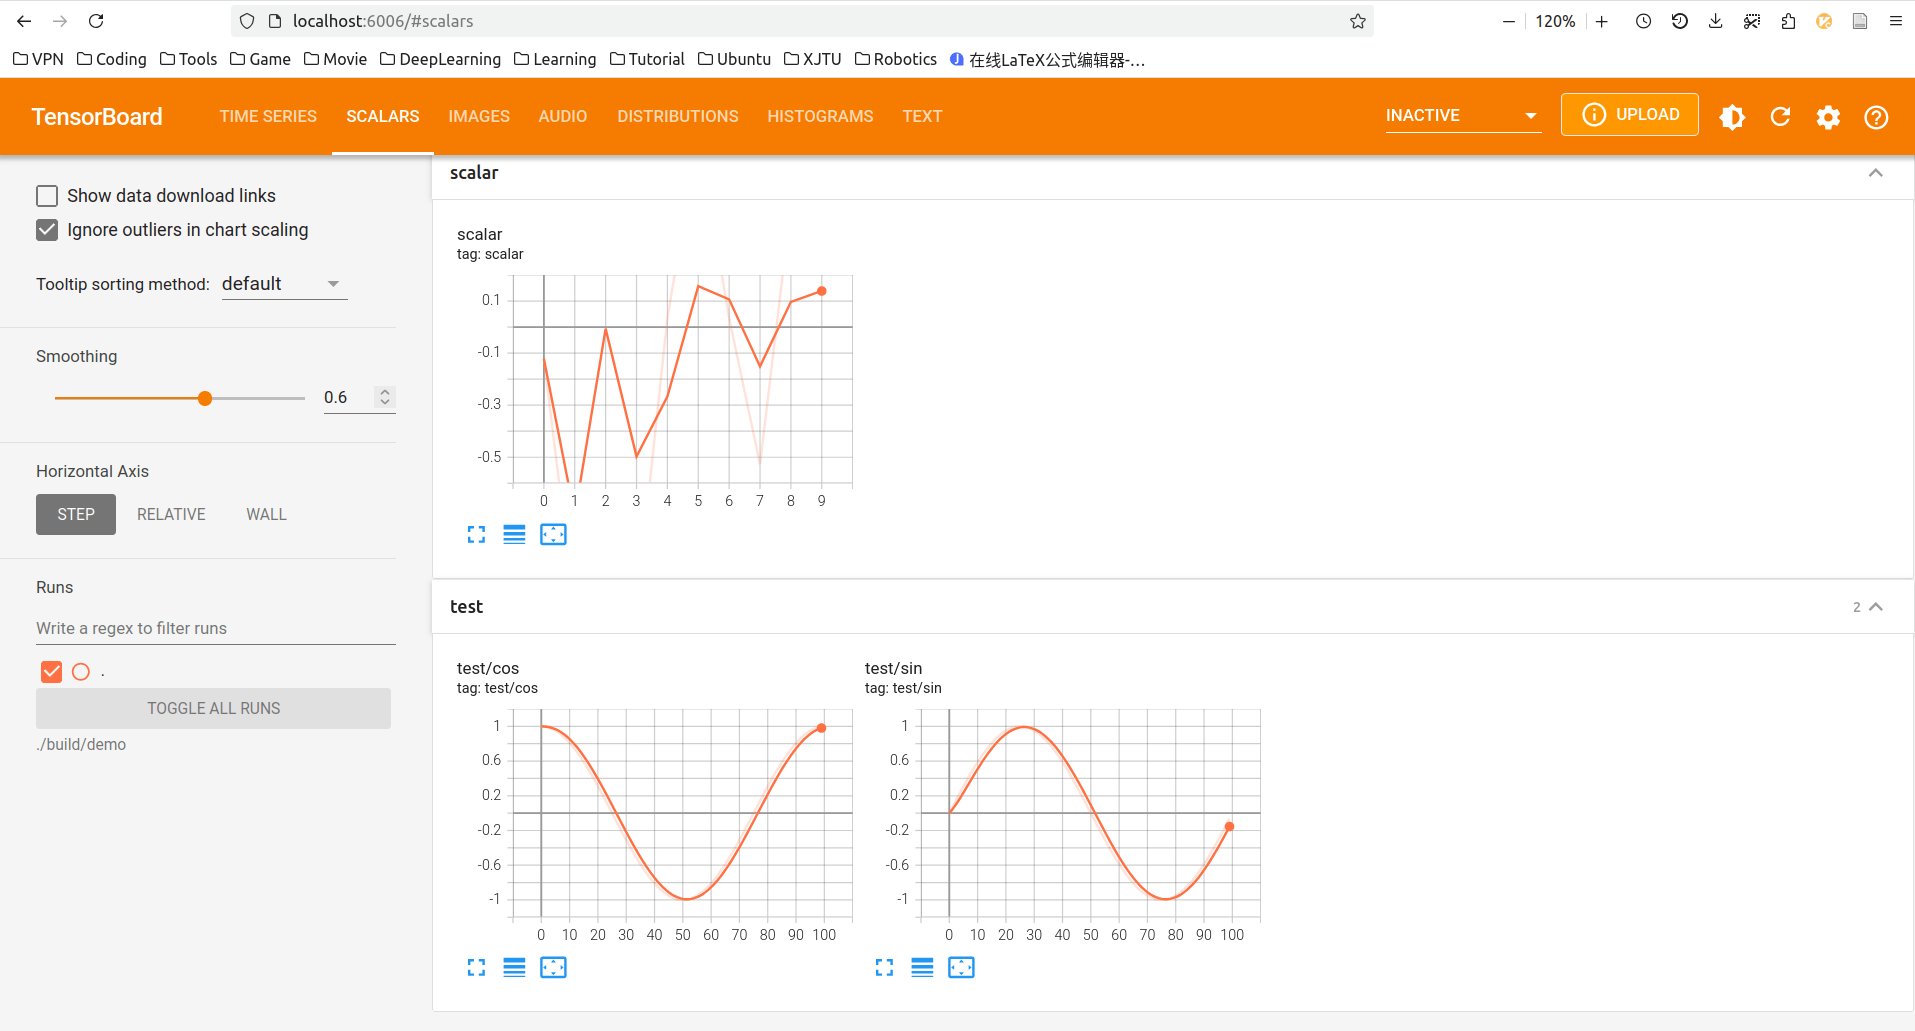Click the smoothing value 0.6 field

point(346,397)
